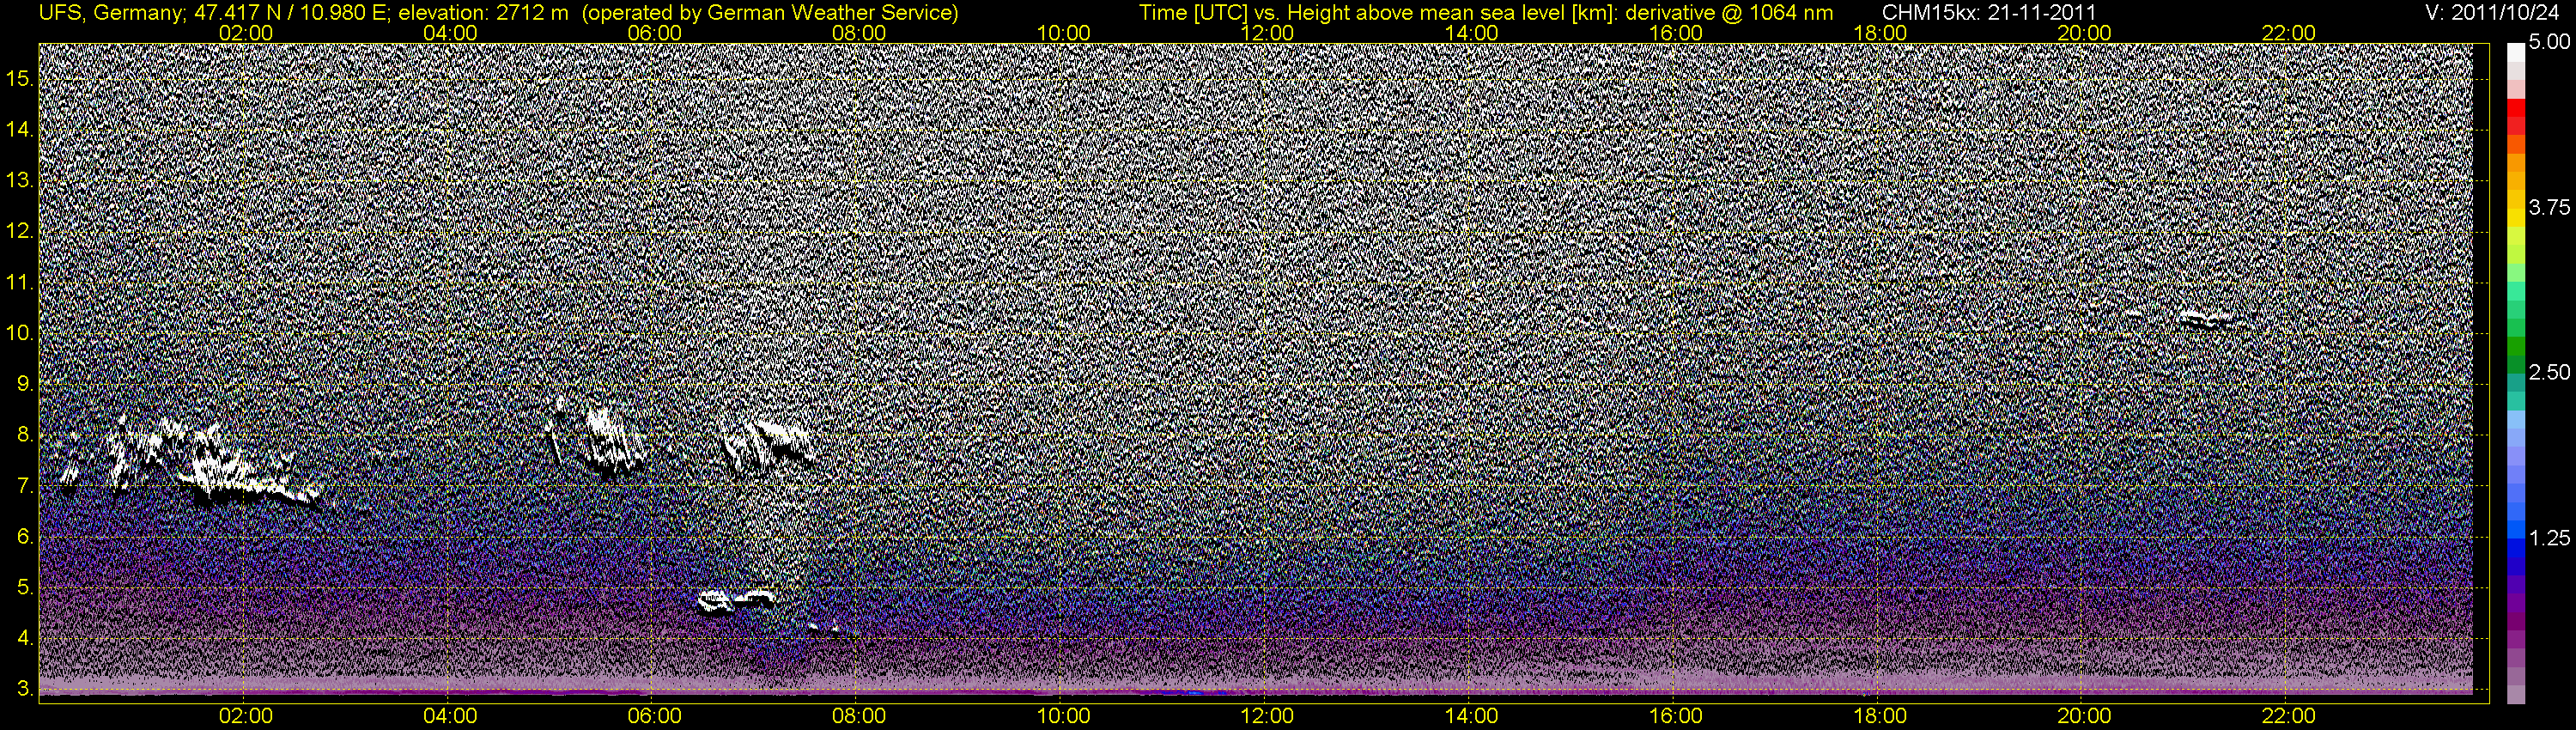Click the cloud feature near 5 km at 06:45
This screenshot has width=2576, height=730.
pyautogui.click(x=738, y=600)
